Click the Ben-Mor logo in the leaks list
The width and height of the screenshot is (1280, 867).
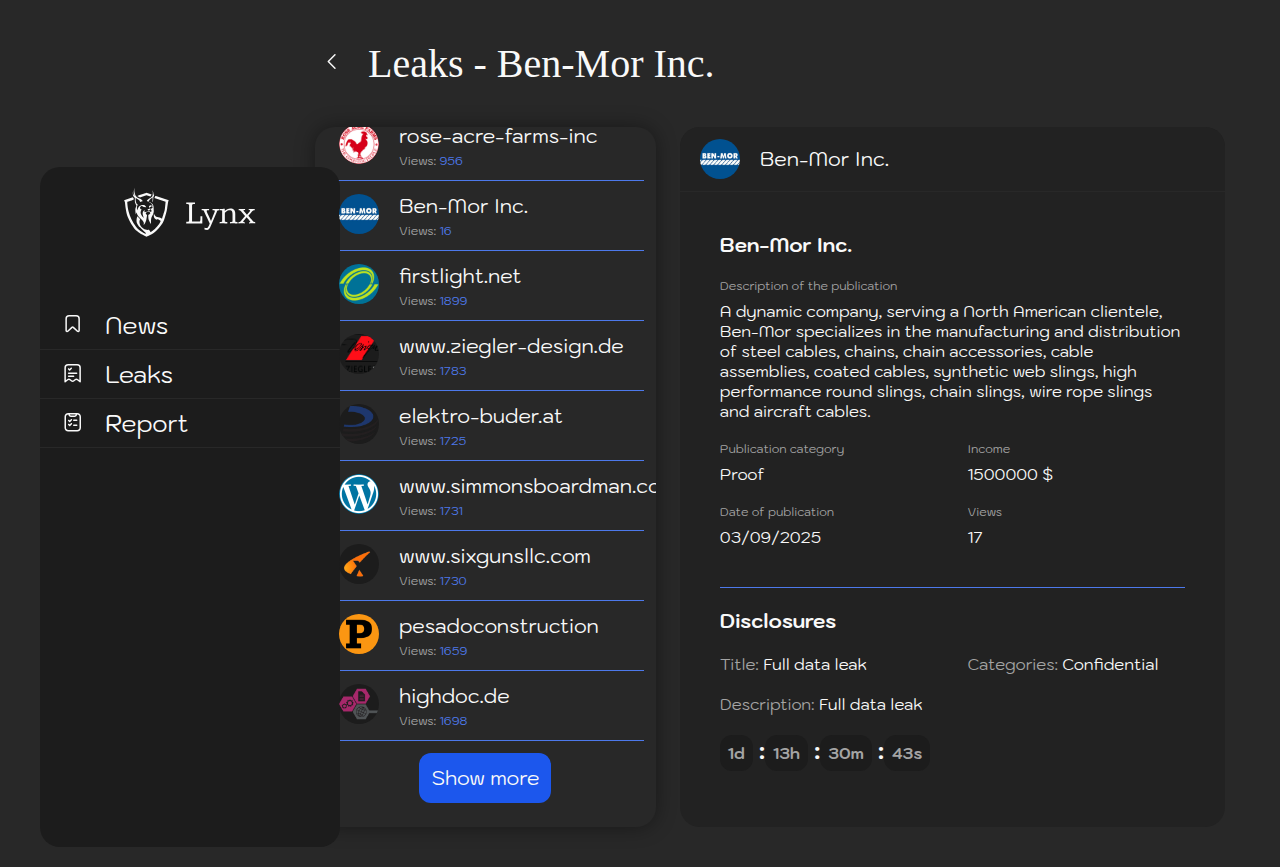click(359, 214)
